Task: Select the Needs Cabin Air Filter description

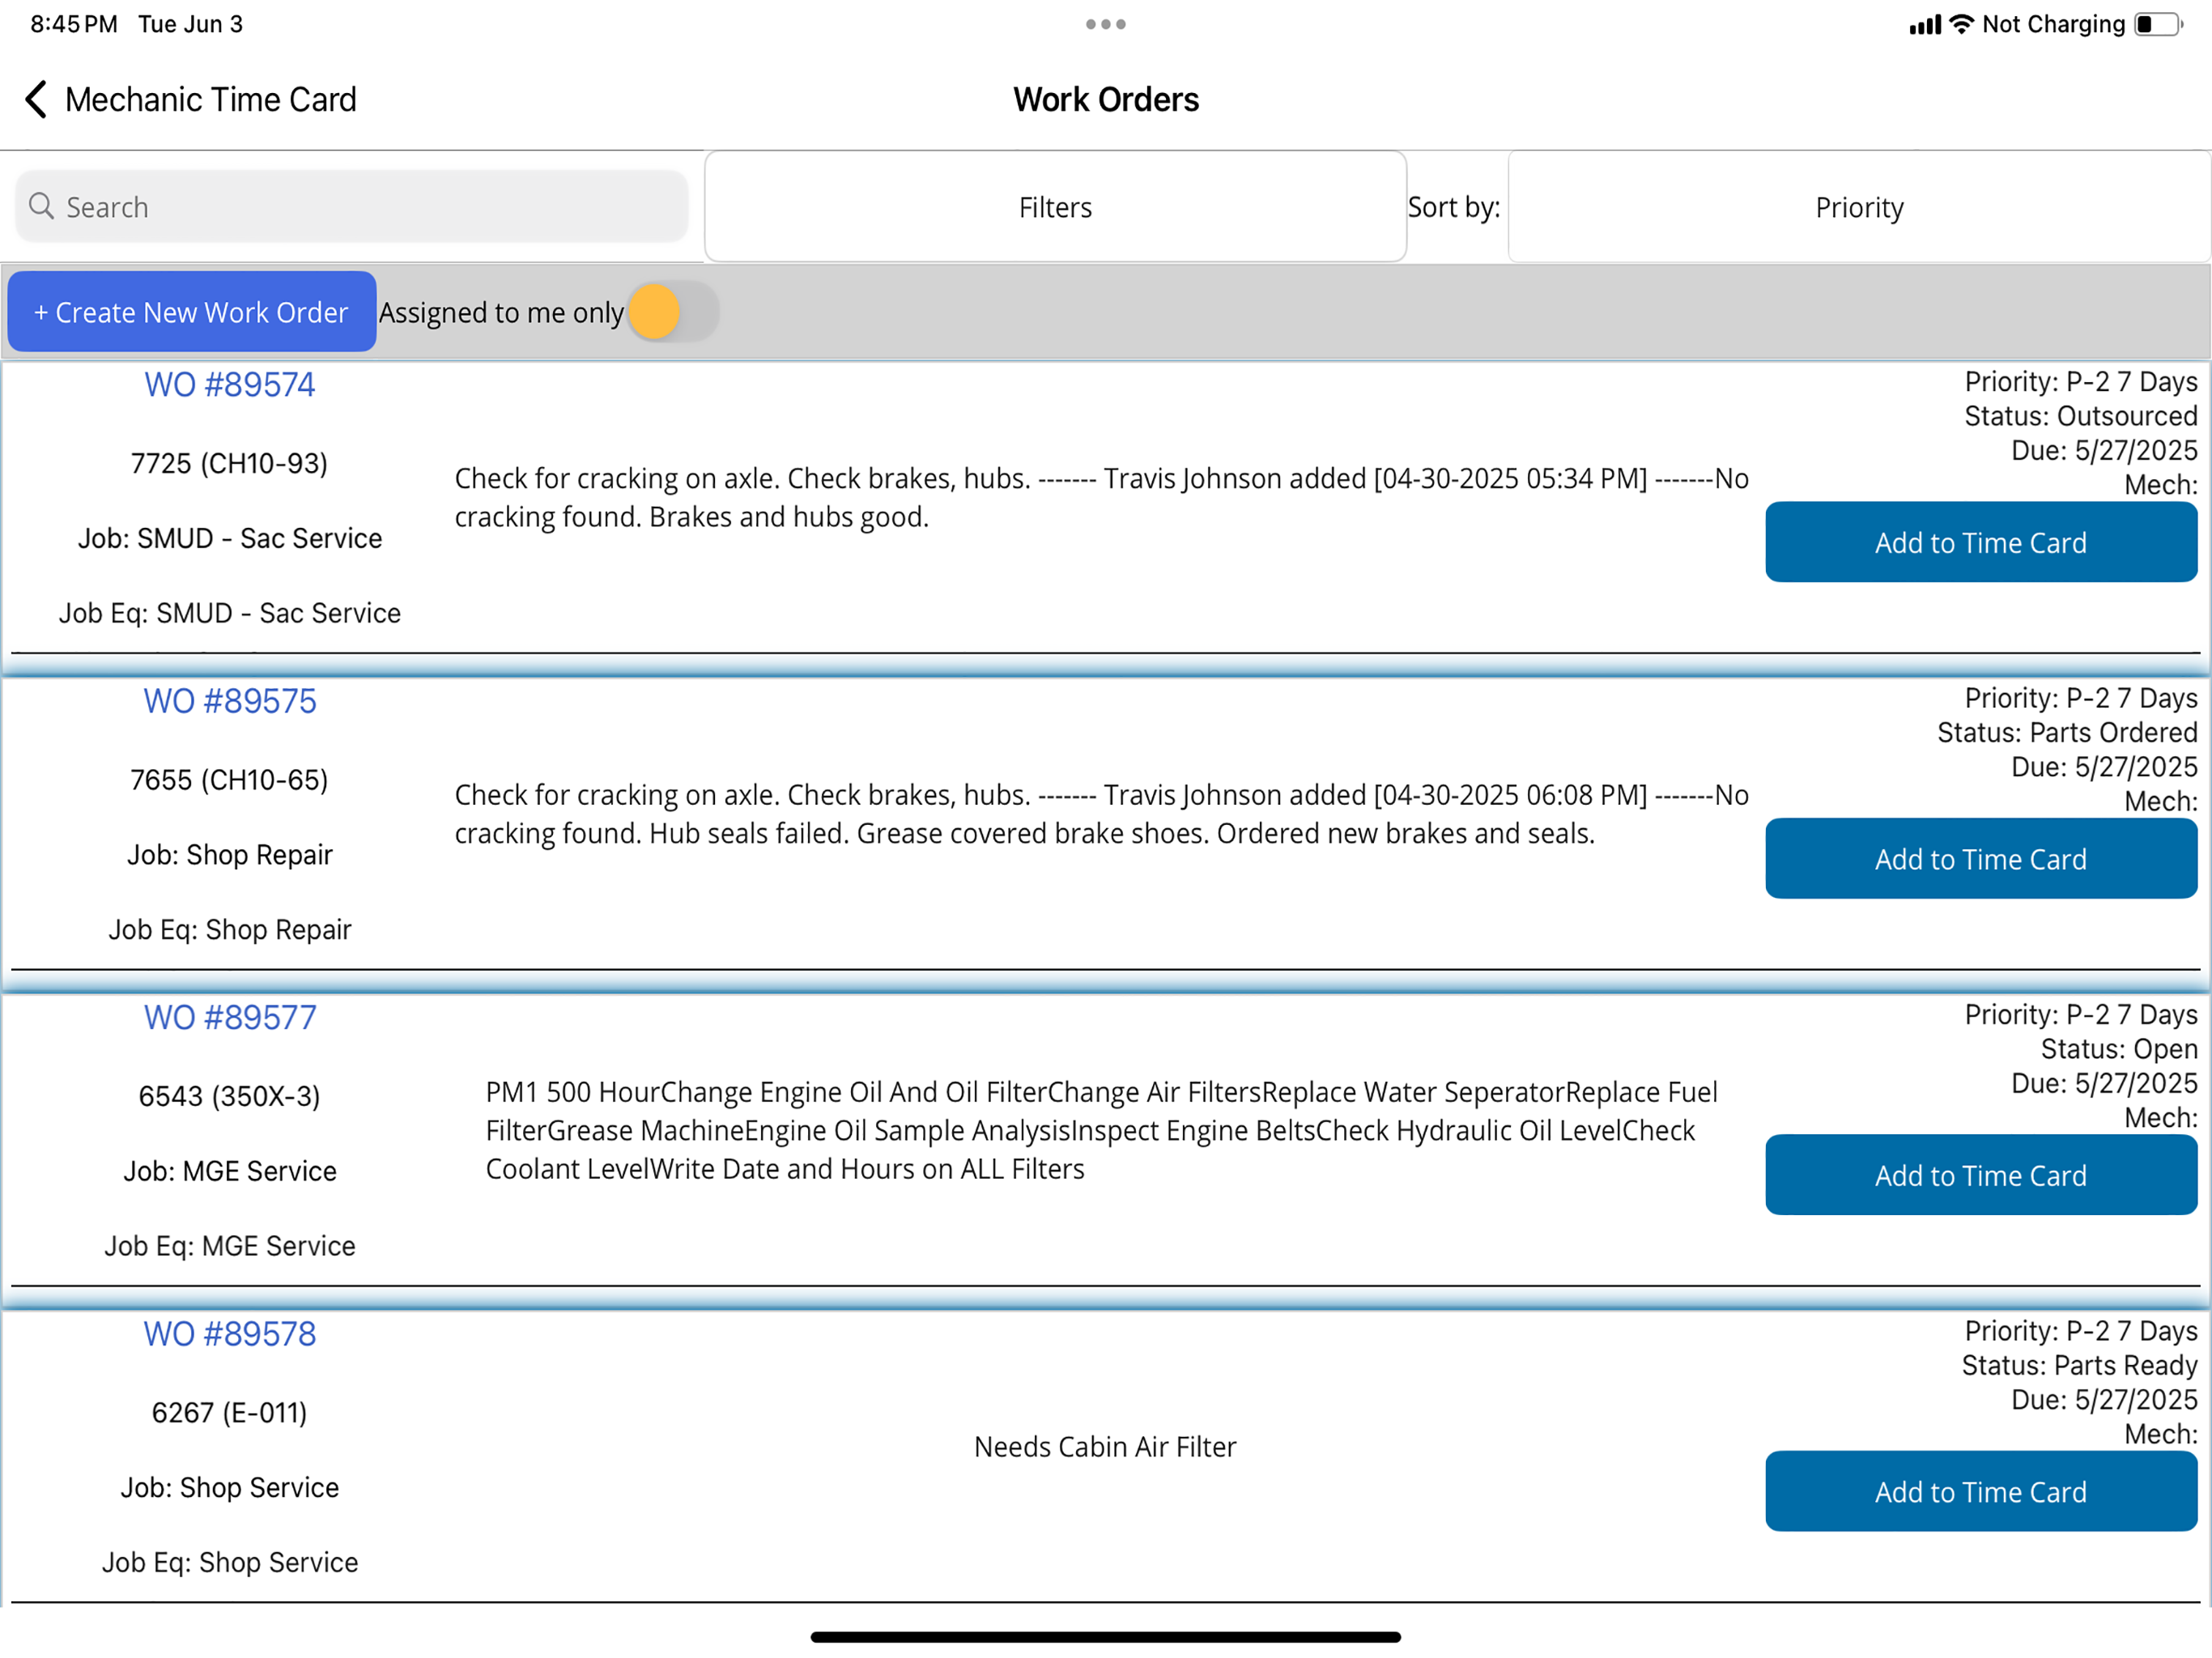Action: click(x=1105, y=1447)
